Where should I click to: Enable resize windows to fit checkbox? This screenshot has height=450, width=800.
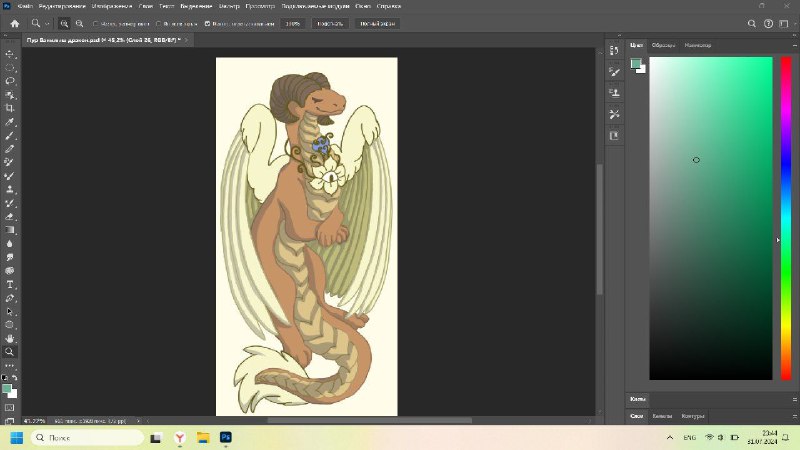point(95,23)
